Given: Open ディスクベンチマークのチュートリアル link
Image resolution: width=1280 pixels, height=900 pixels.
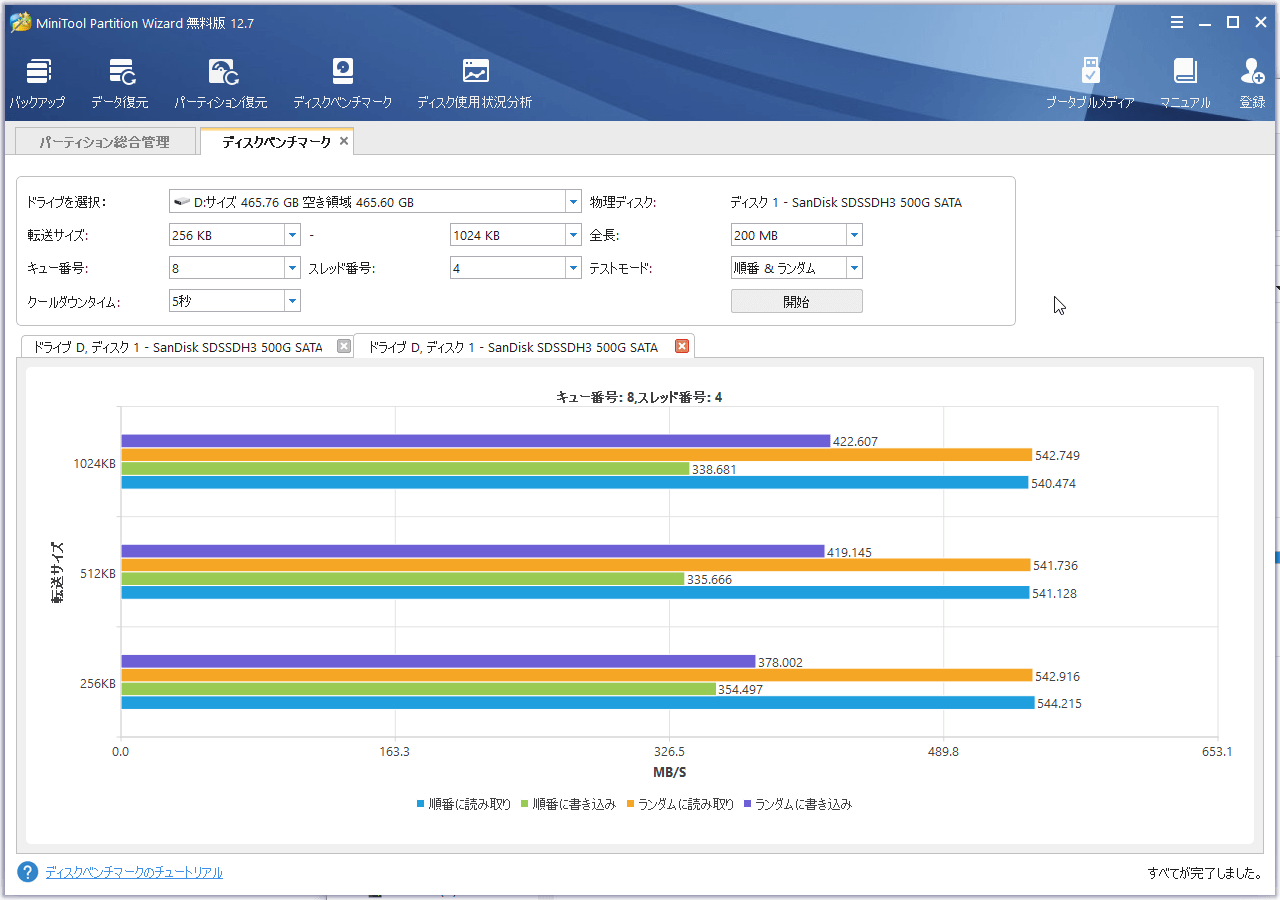Looking at the screenshot, I should 134,872.
